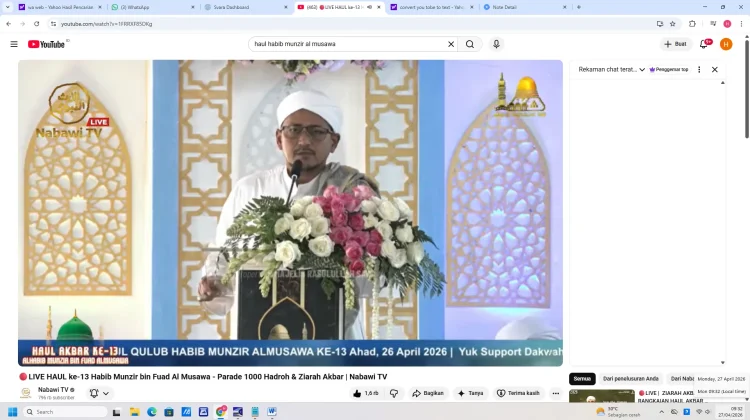750x420 pixels.
Task: Switch to convert you tube to text tab
Action: [432, 7]
